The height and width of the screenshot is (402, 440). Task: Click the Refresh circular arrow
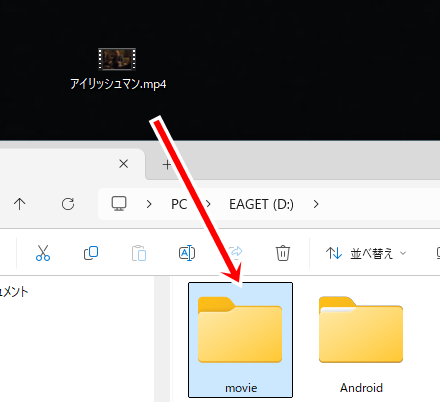[x=68, y=204]
